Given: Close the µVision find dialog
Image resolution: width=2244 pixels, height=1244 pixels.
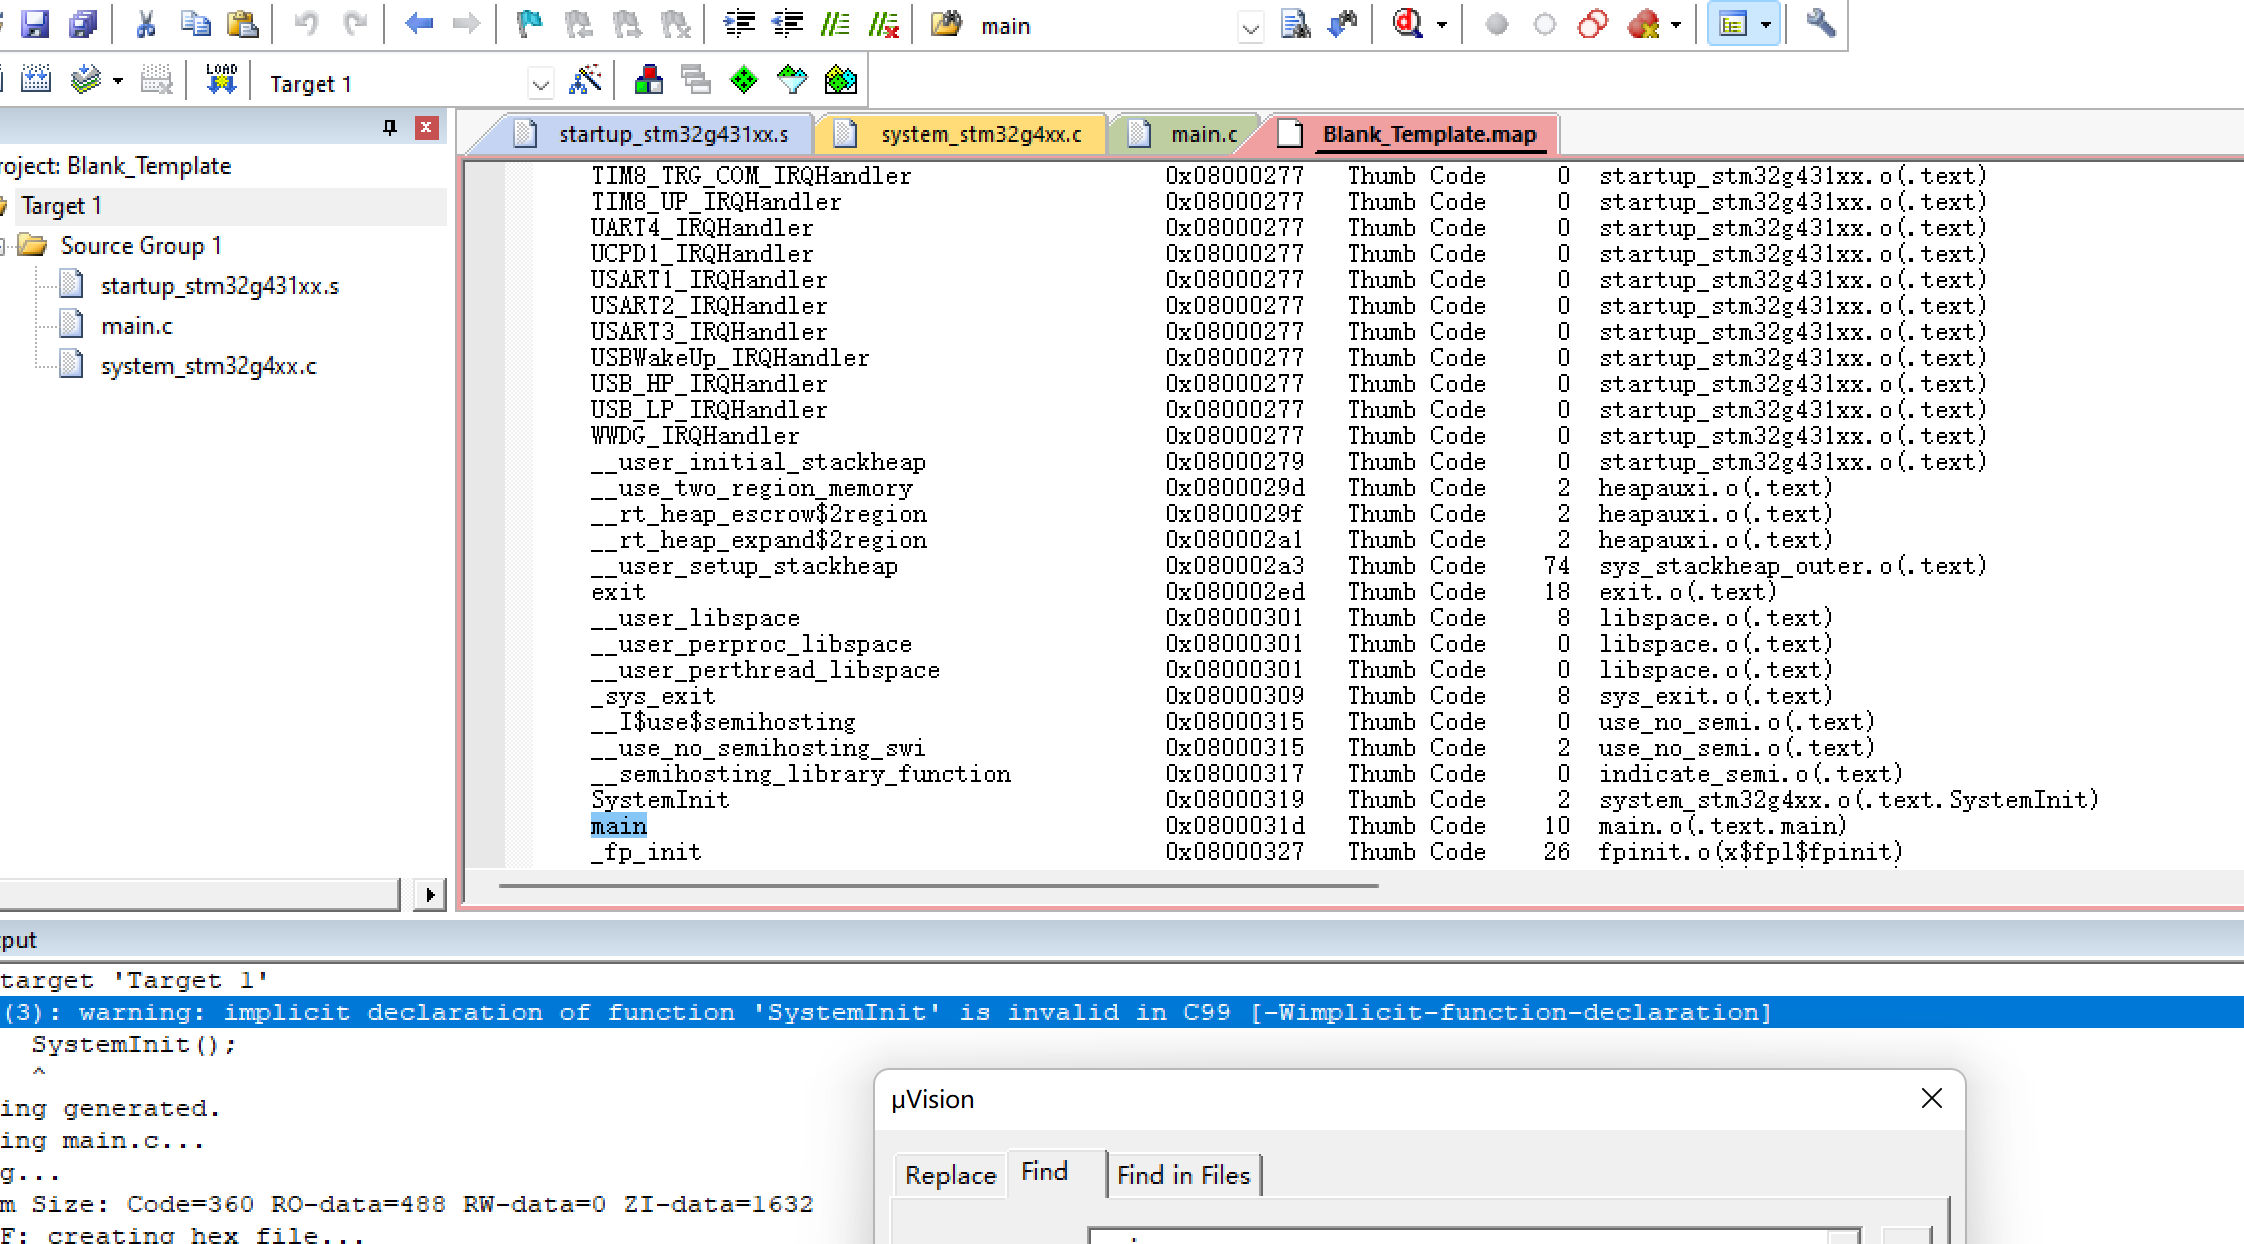Looking at the screenshot, I should coord(1932,1099).
